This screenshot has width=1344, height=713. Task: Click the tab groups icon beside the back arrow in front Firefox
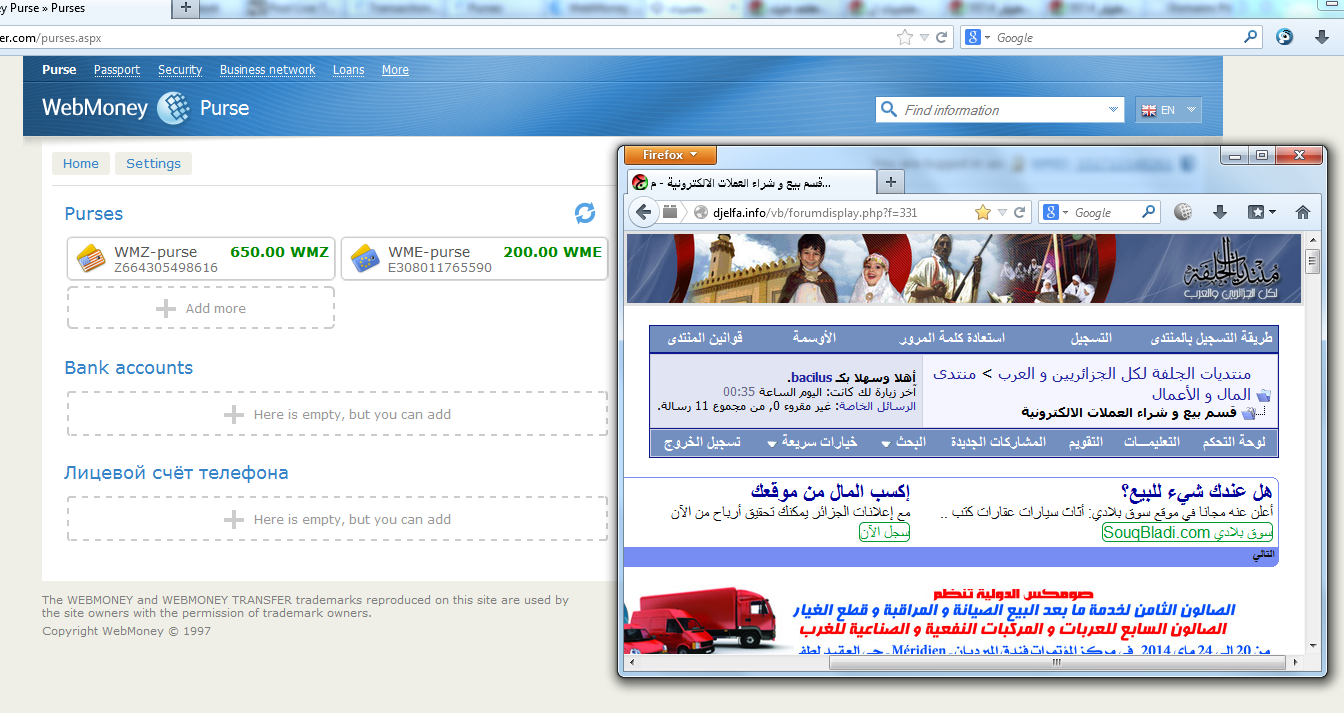pos(670,212)
